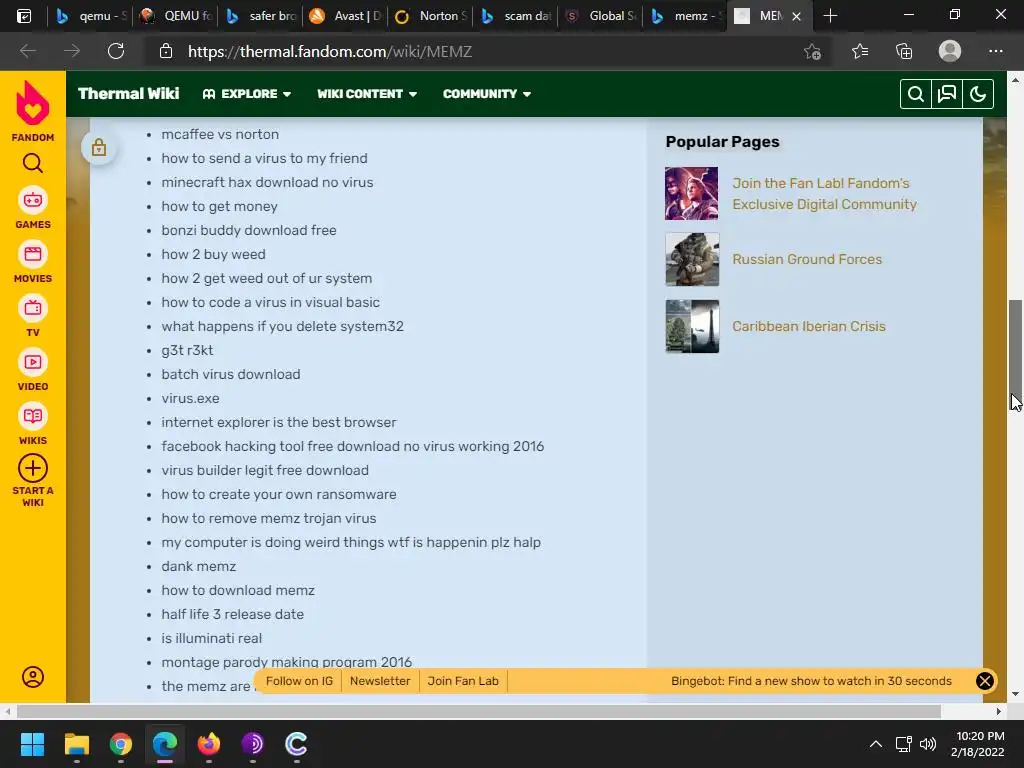Toggle dark mode with moon icon

tap(978, 94)
